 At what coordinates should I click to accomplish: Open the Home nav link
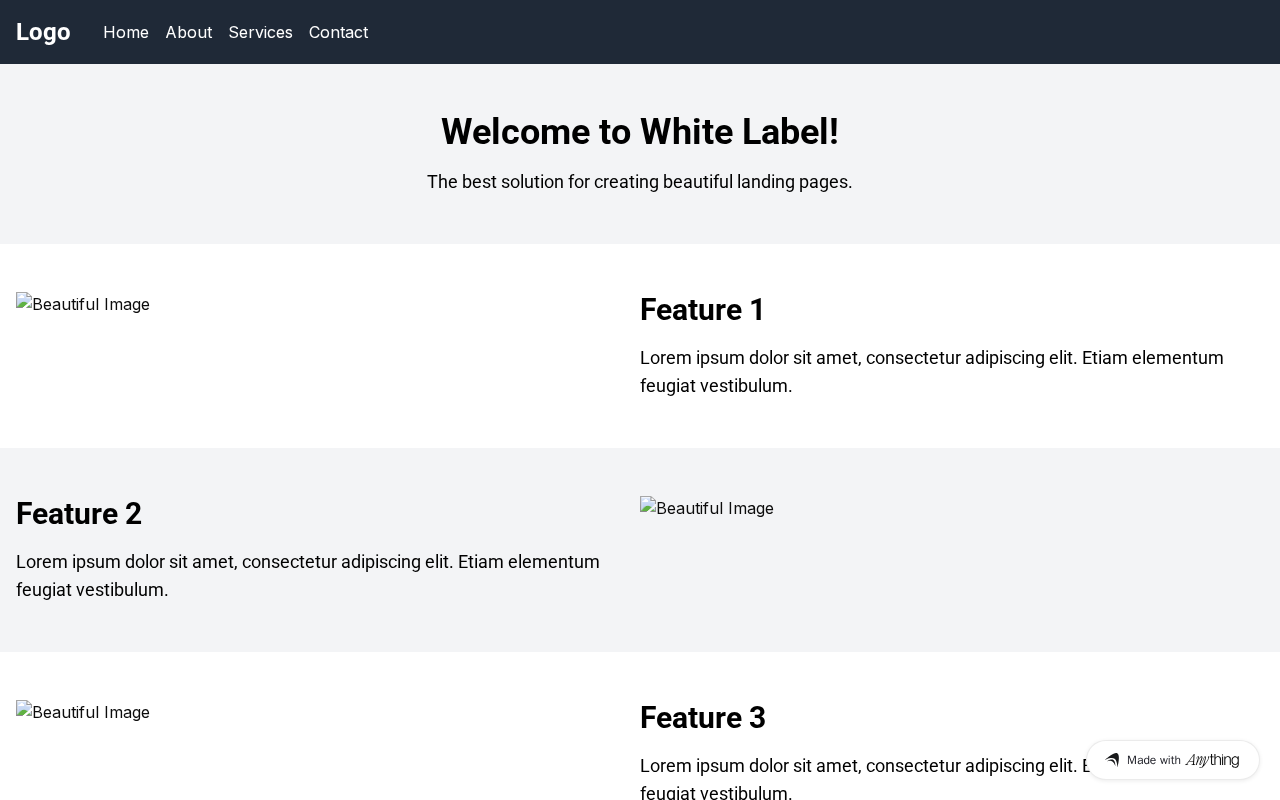click(x=126, y=32)
